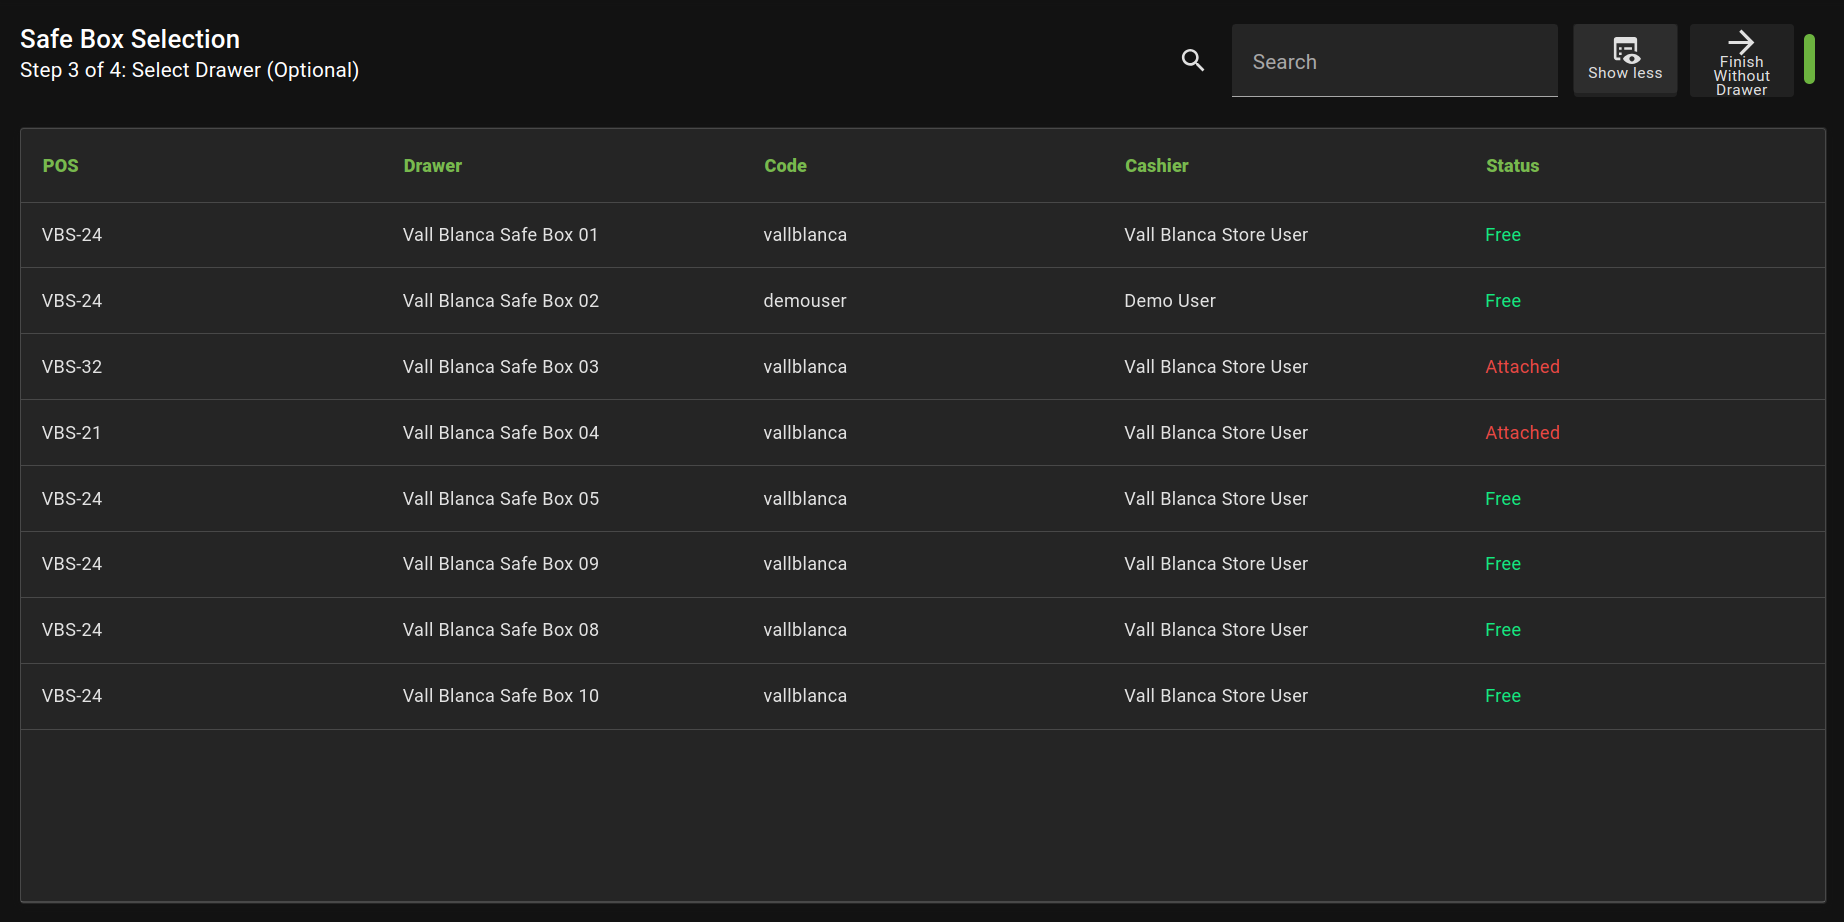The height and width of the screenshot is (922, 1844).
Task: Sort table by Status column header
Action: pyautogui.click(x=1512, y=166)
